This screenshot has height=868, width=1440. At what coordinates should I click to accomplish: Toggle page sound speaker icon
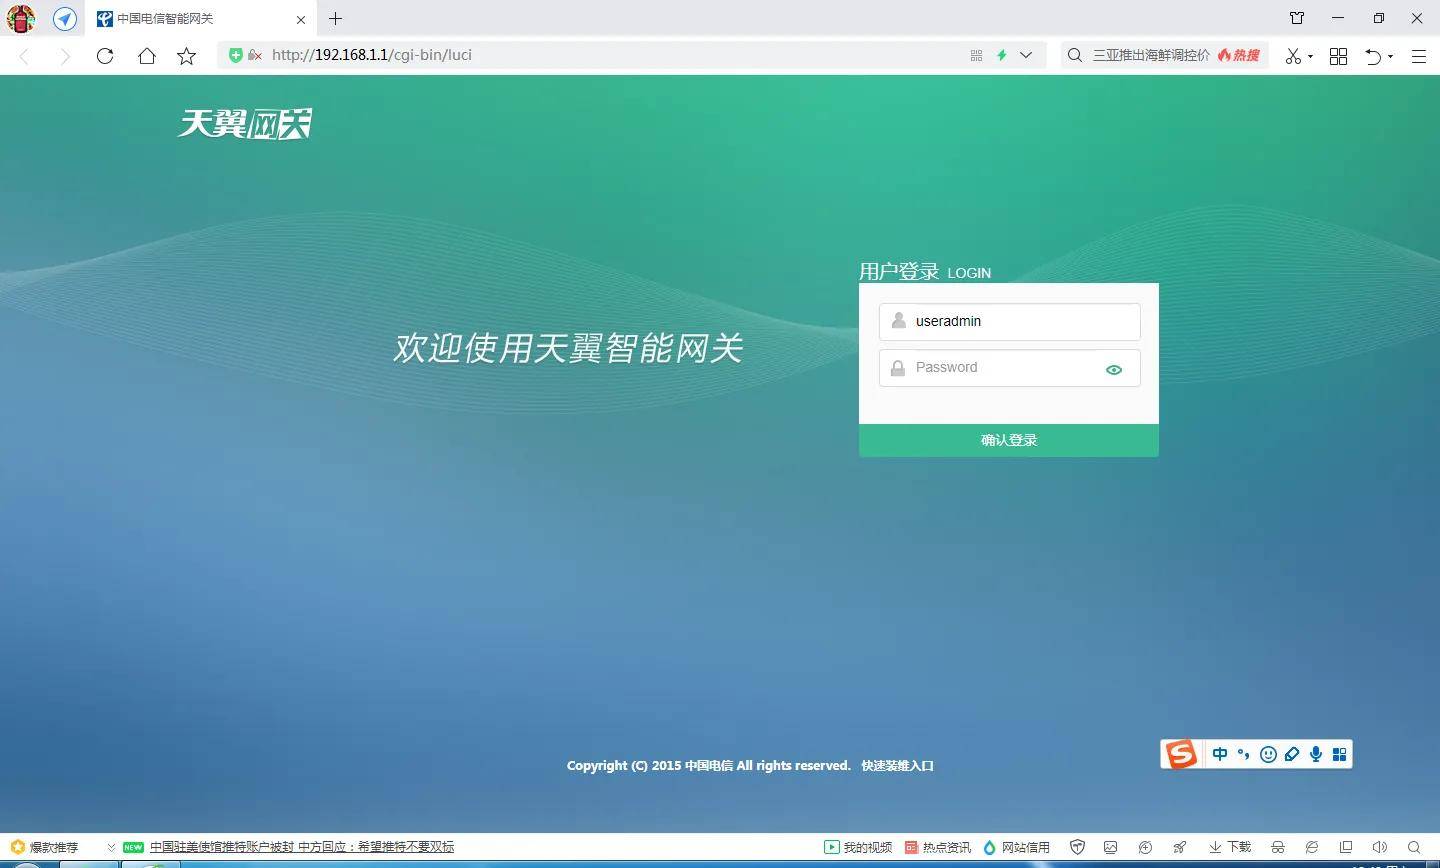(x=1380, y=847)
